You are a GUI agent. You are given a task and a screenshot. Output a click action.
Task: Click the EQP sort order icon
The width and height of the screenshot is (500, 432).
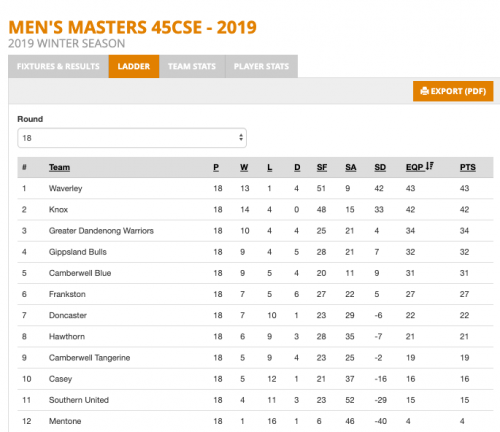click(x=430, y=166)
